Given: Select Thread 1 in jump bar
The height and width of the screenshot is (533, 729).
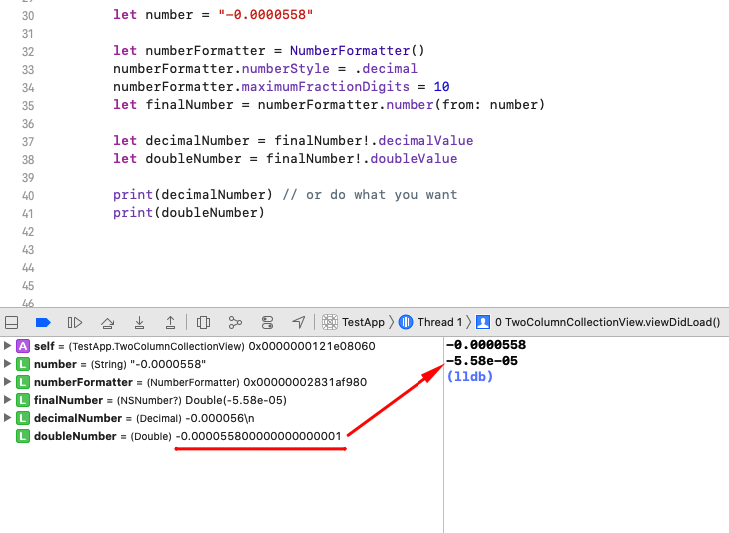Looking at the screenshot, I should 439,322.
